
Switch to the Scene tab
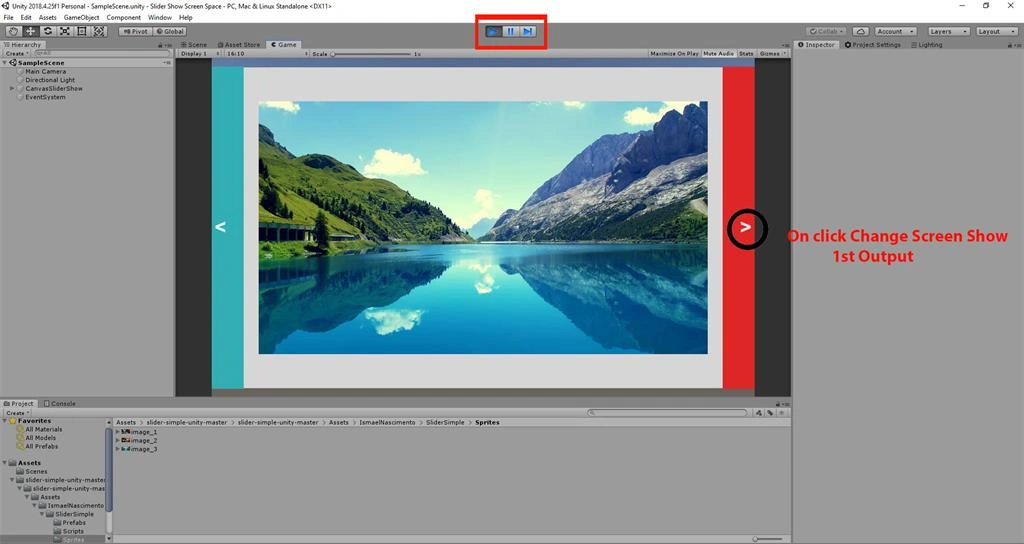pyautogui.click(x=195, y=45)
